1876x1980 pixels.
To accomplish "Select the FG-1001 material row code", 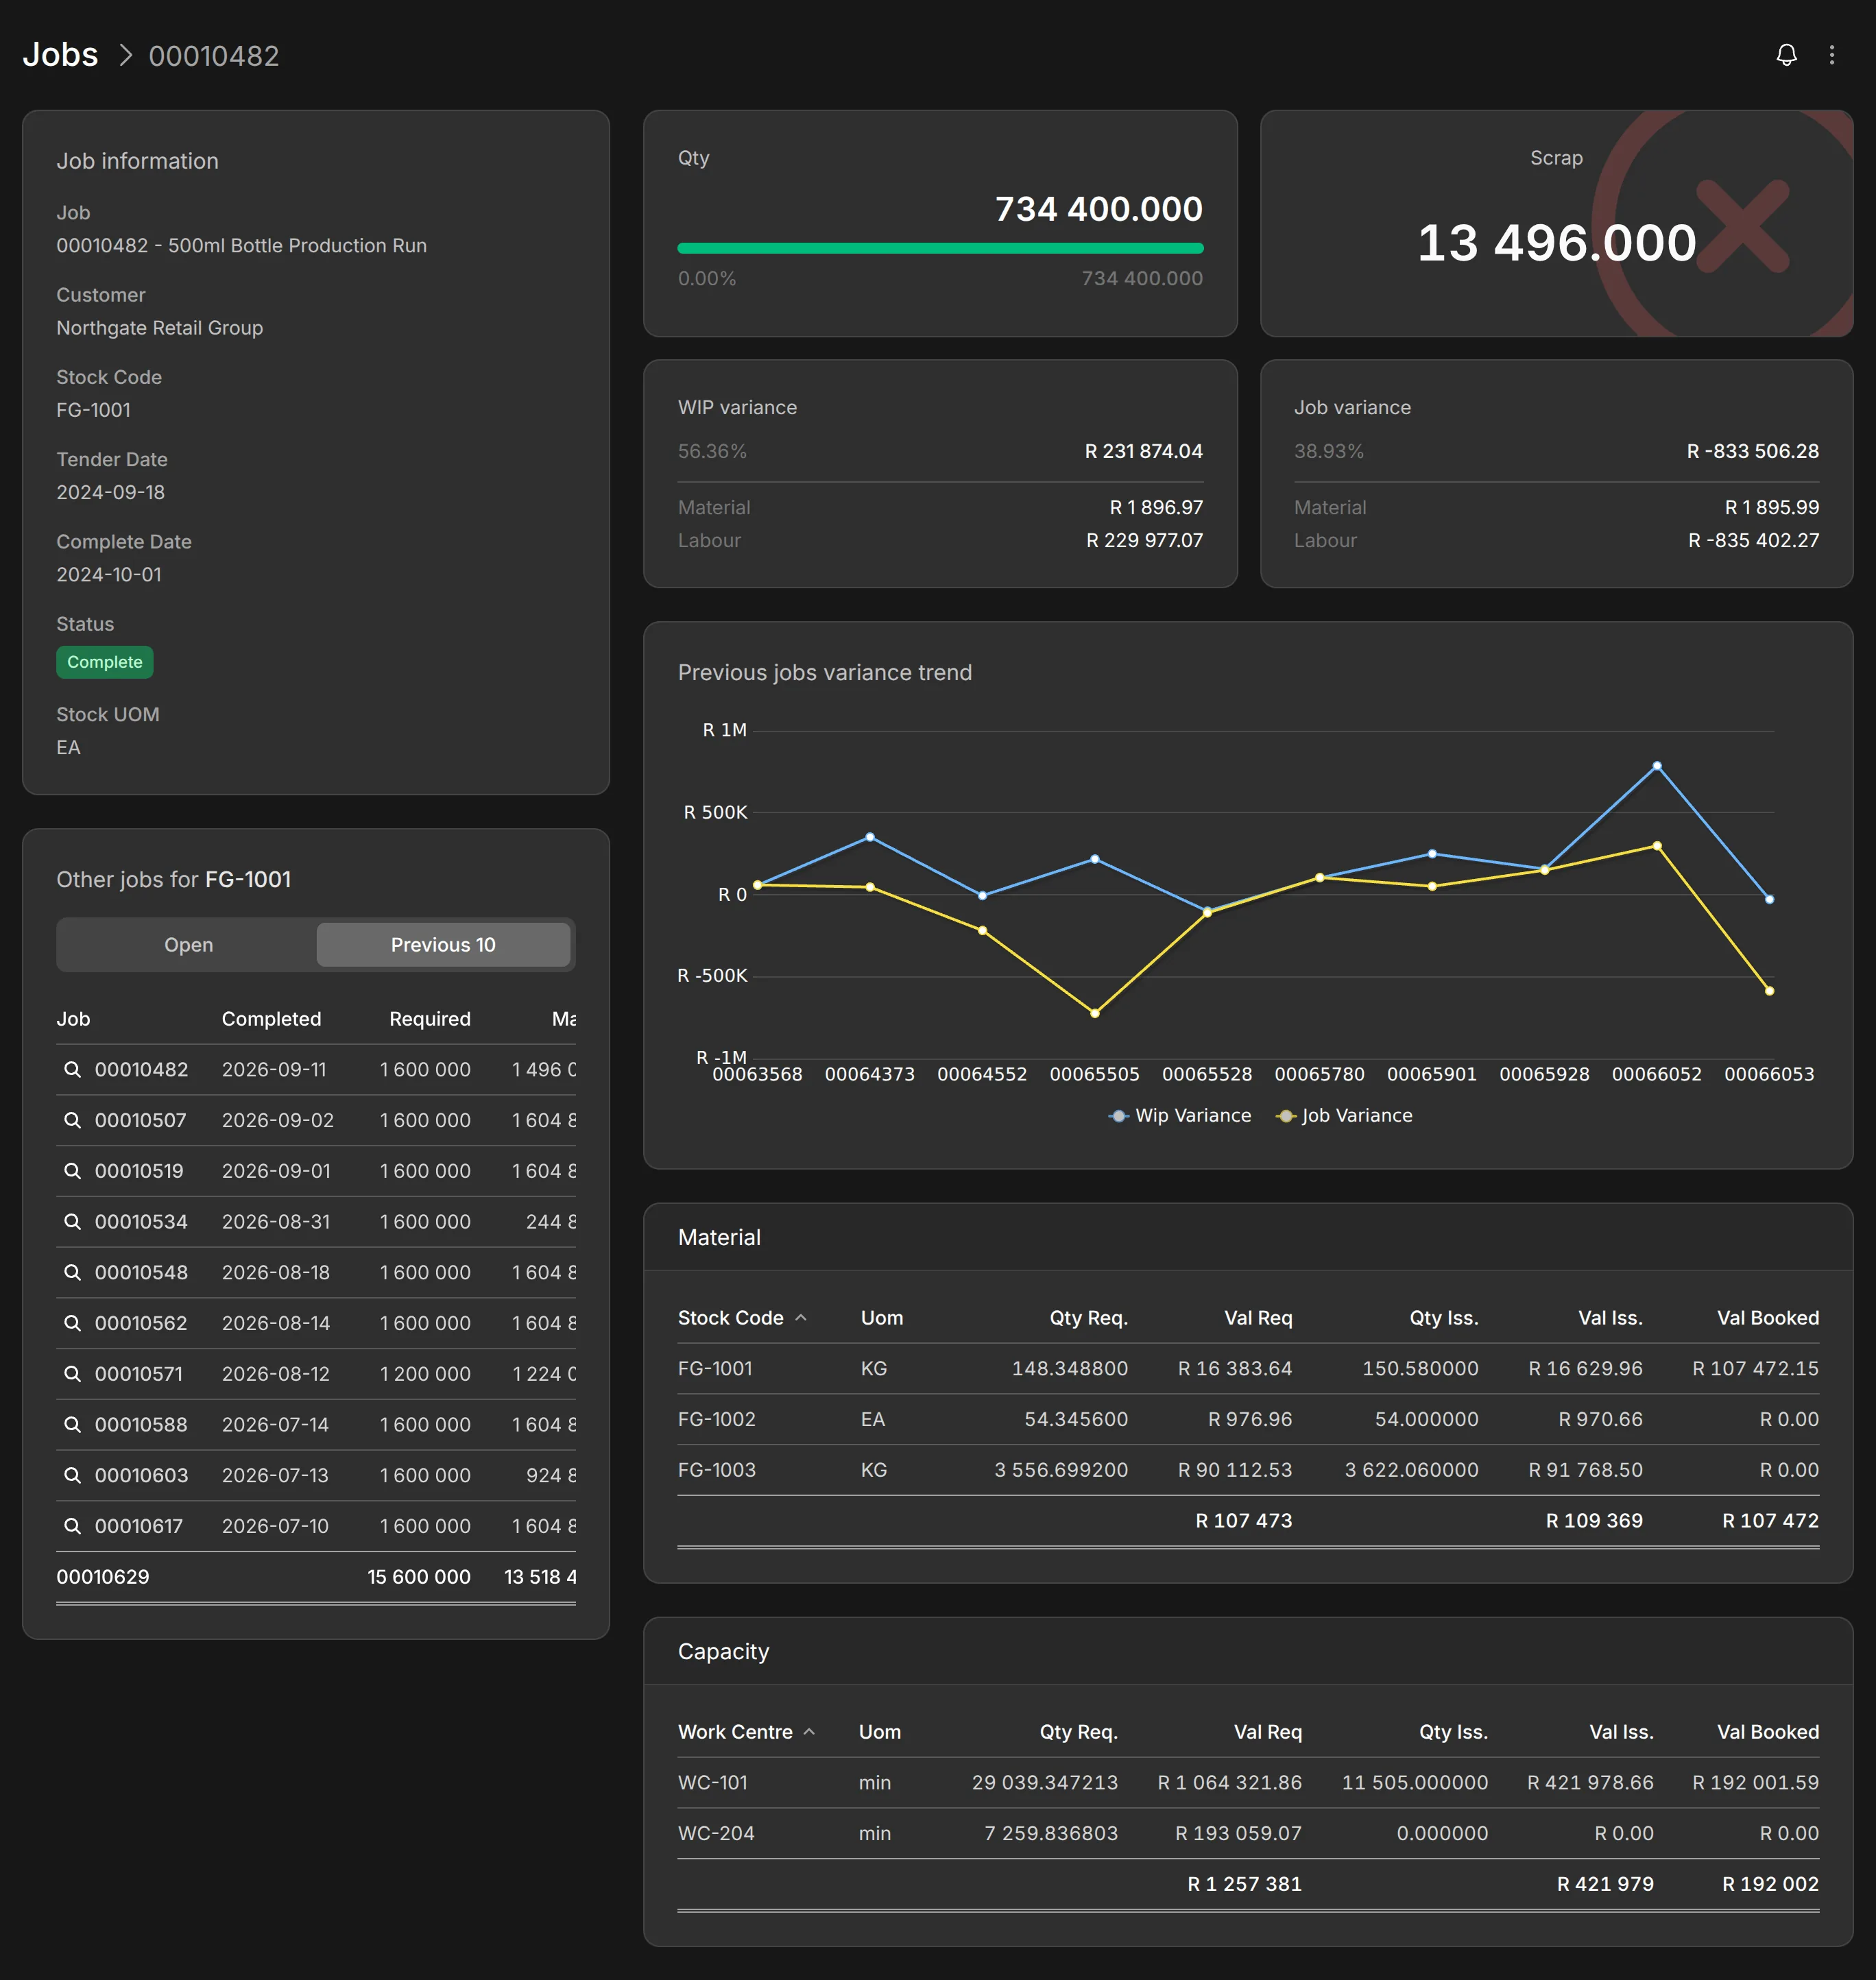I will point(715,1369).
